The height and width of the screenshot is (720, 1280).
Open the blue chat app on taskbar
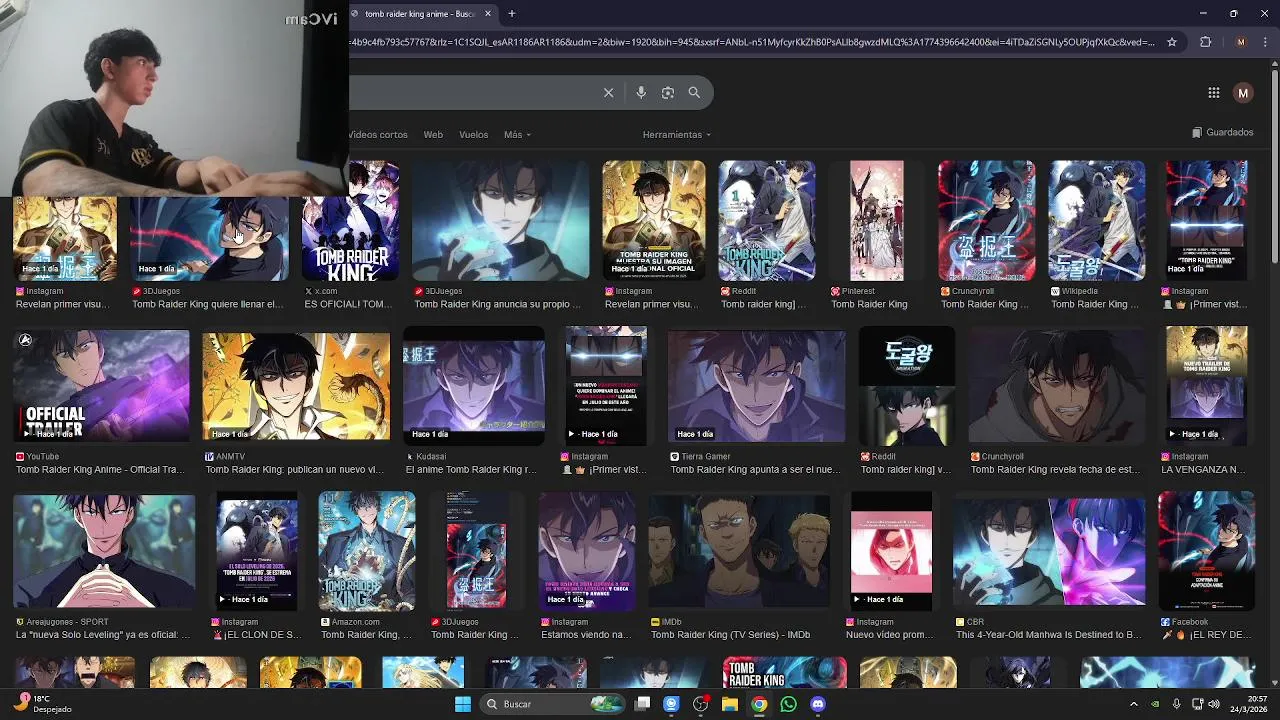pos(671,704)
